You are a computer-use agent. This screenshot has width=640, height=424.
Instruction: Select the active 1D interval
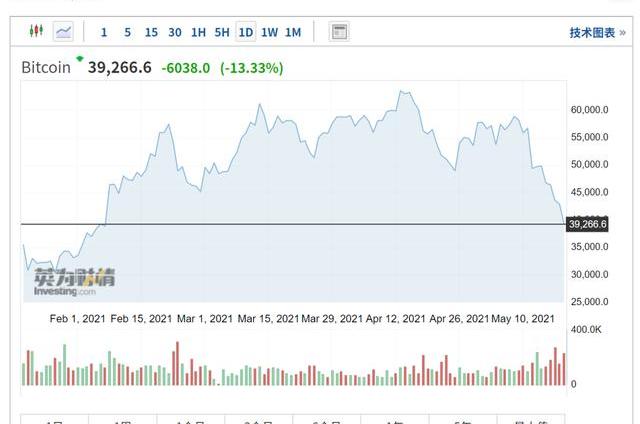click(x=246, y=32)
